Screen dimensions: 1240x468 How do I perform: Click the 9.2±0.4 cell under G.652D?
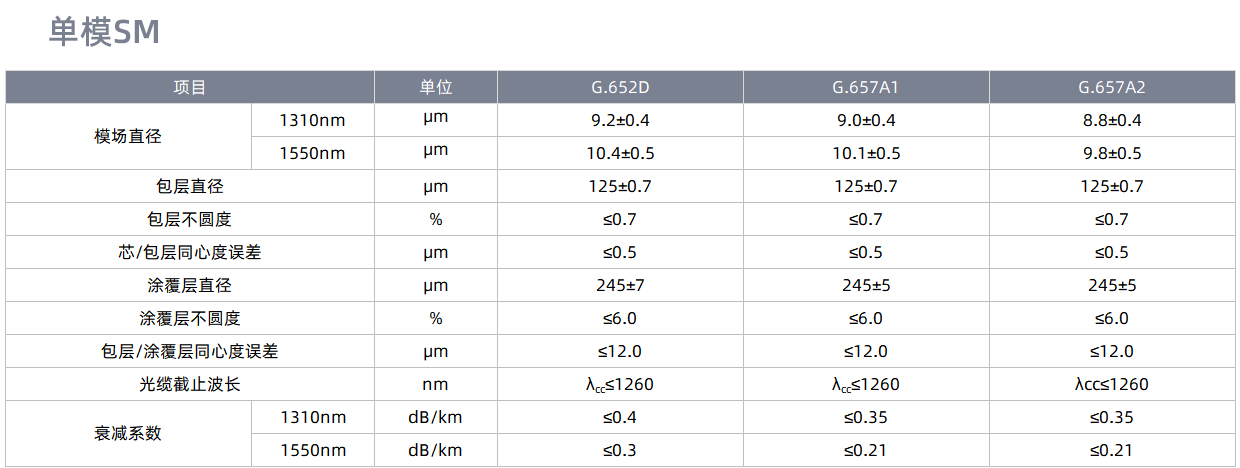tap(620, 120)
